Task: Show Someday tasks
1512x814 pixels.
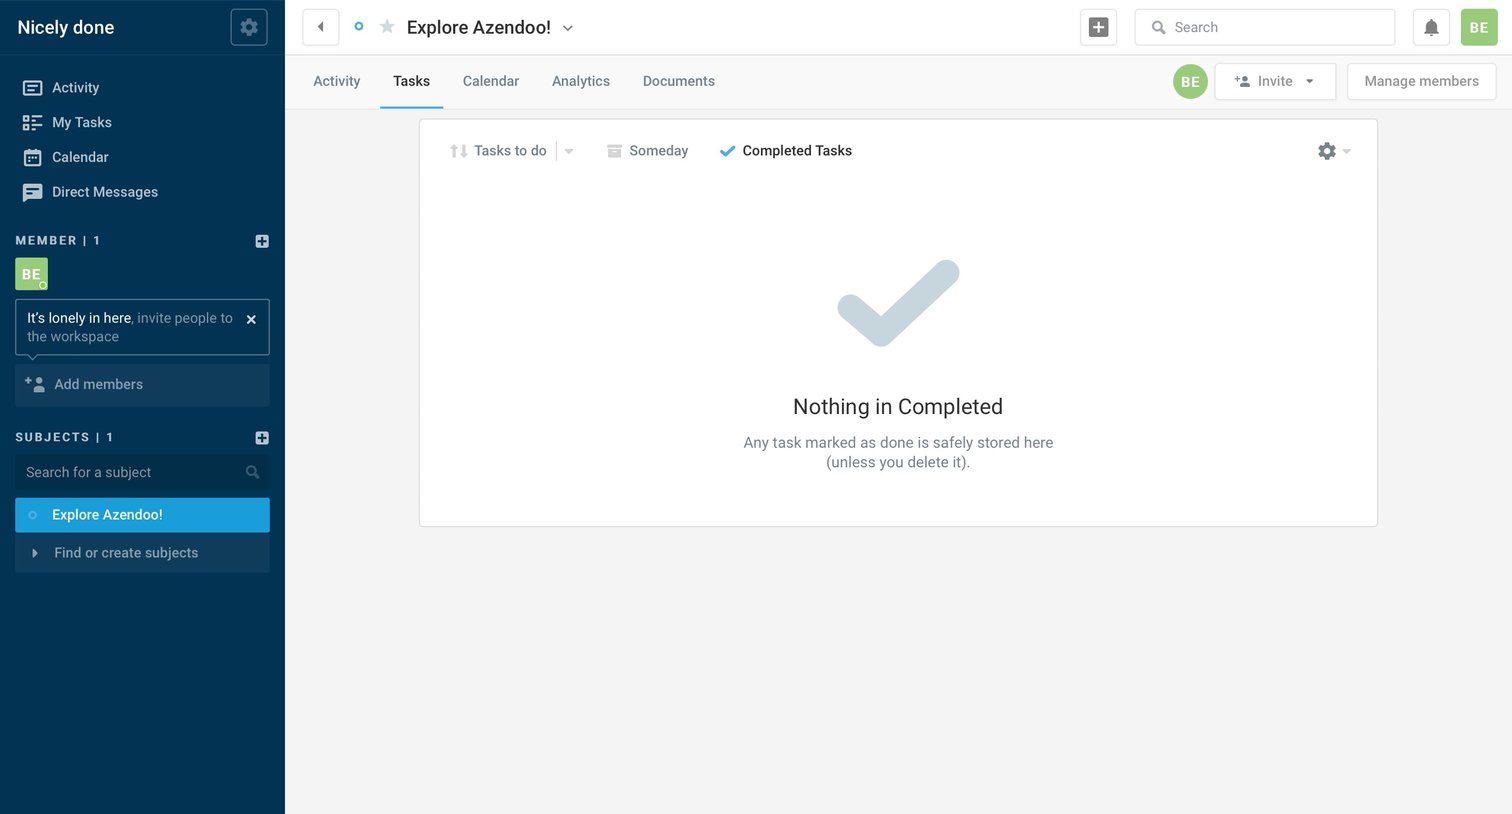Action: point(647,151)
